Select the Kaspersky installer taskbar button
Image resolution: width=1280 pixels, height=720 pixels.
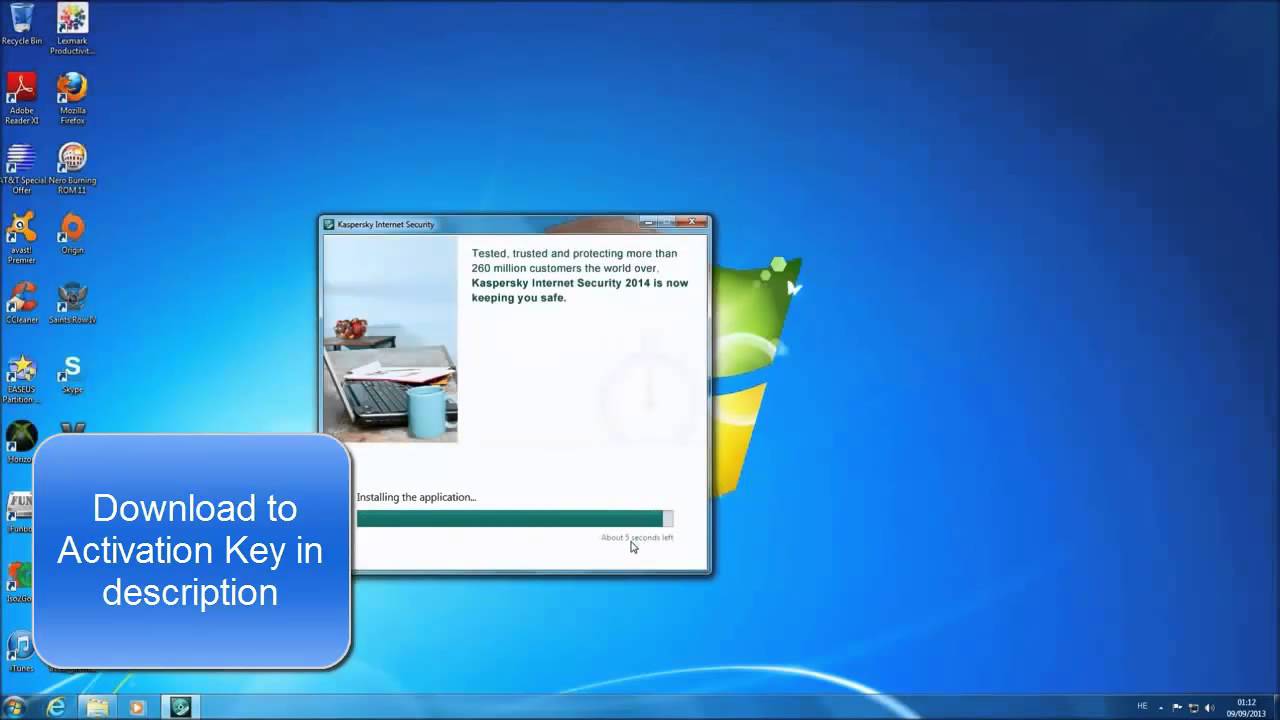pos(179,707)
